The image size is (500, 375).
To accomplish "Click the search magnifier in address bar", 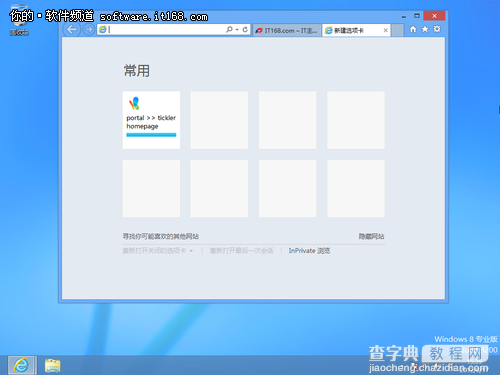I will [229, 30].
